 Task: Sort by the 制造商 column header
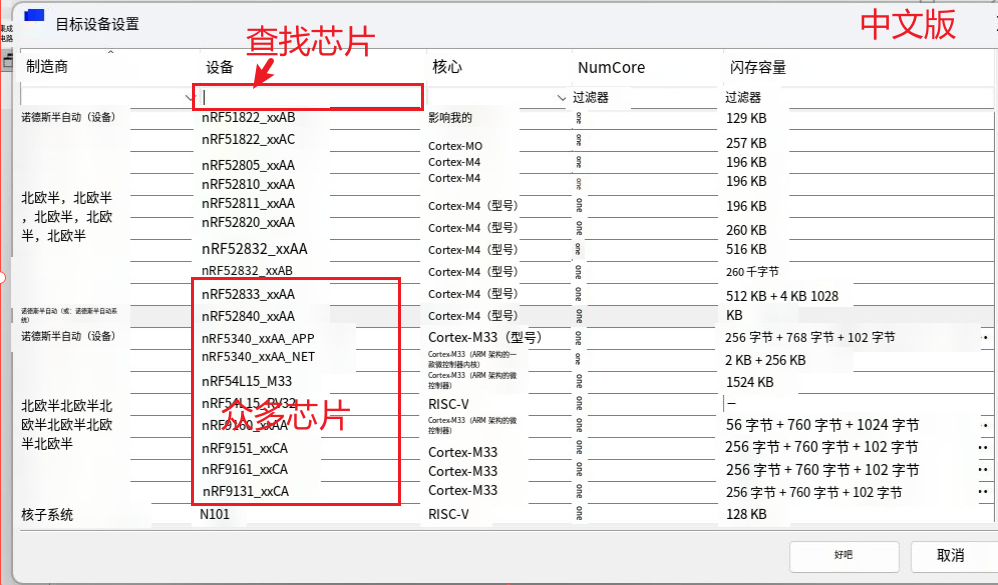coord(47,66)
